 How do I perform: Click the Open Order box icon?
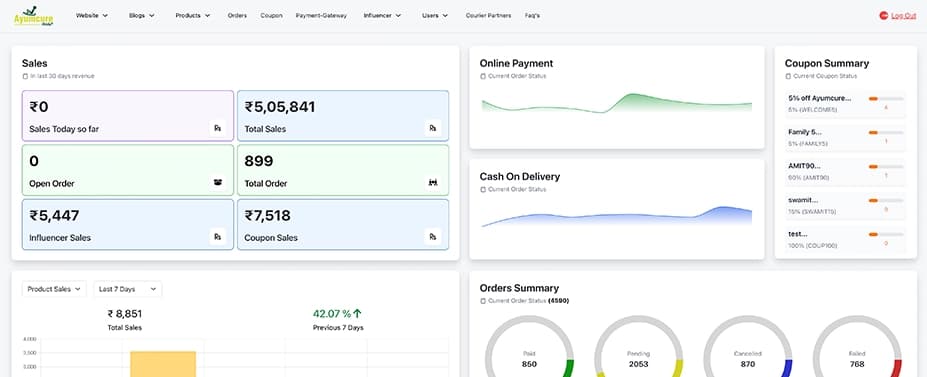pos(218,183)
